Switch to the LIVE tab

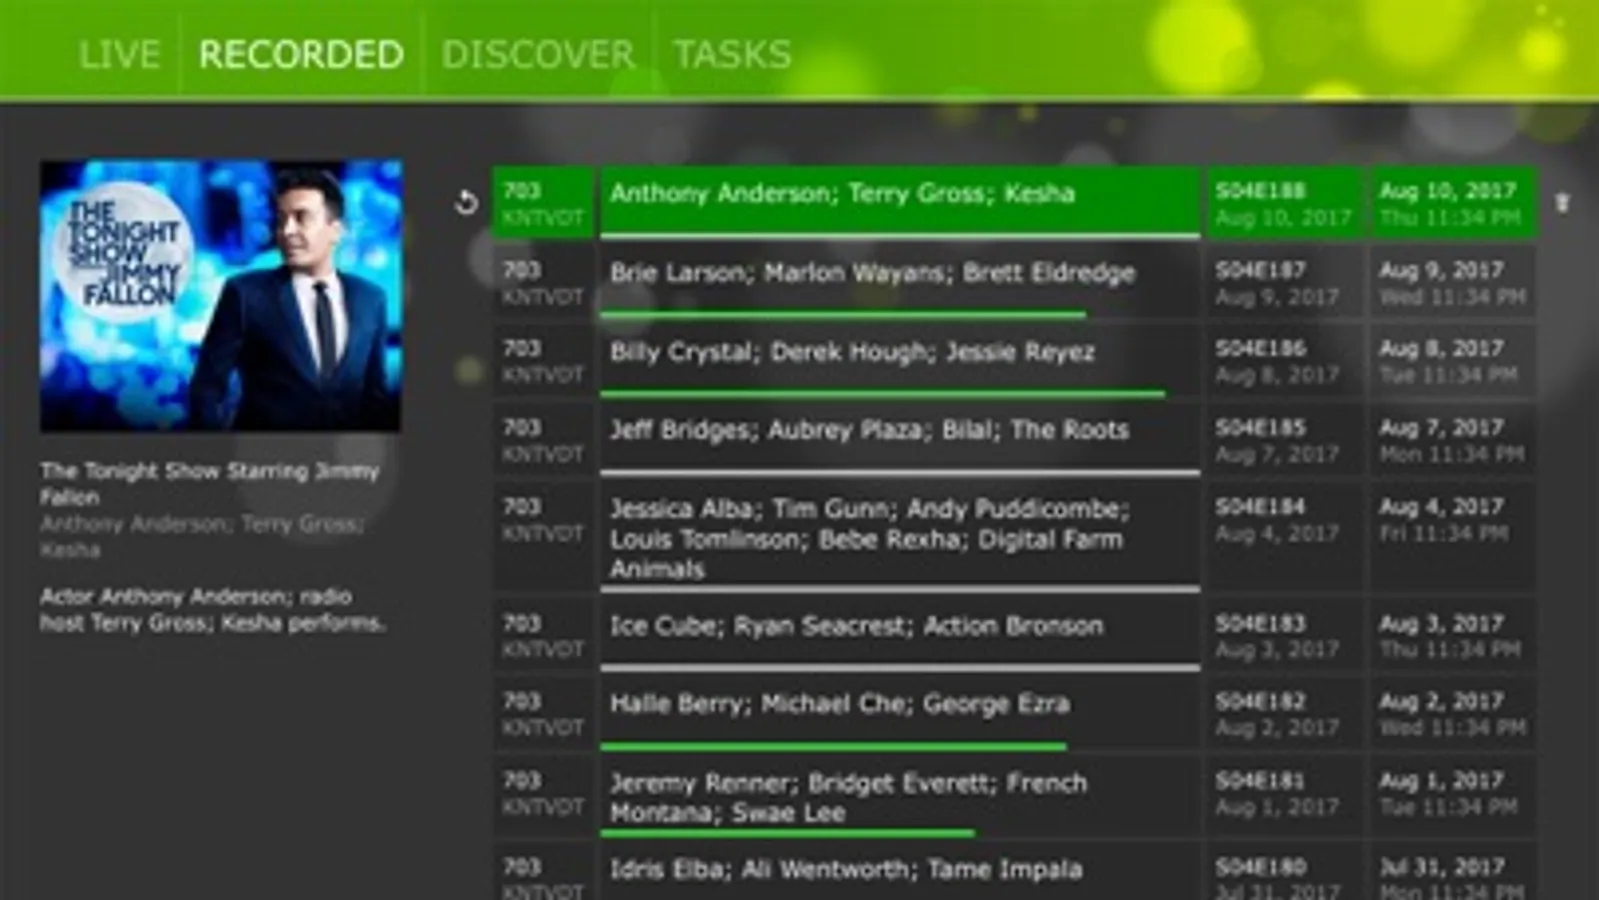119,54
